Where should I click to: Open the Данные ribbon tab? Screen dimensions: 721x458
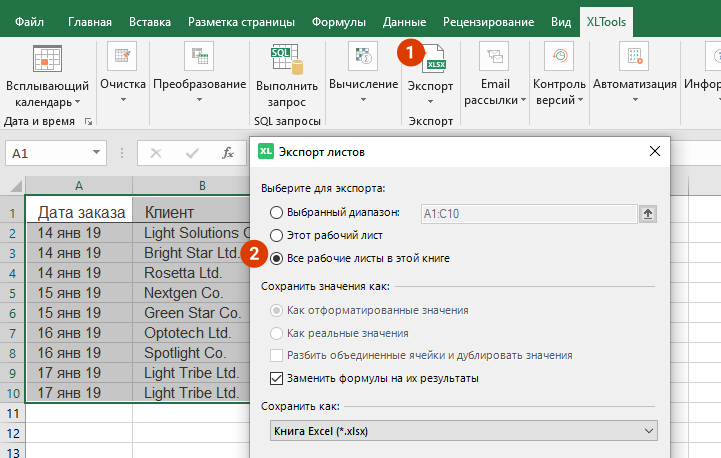407,21
